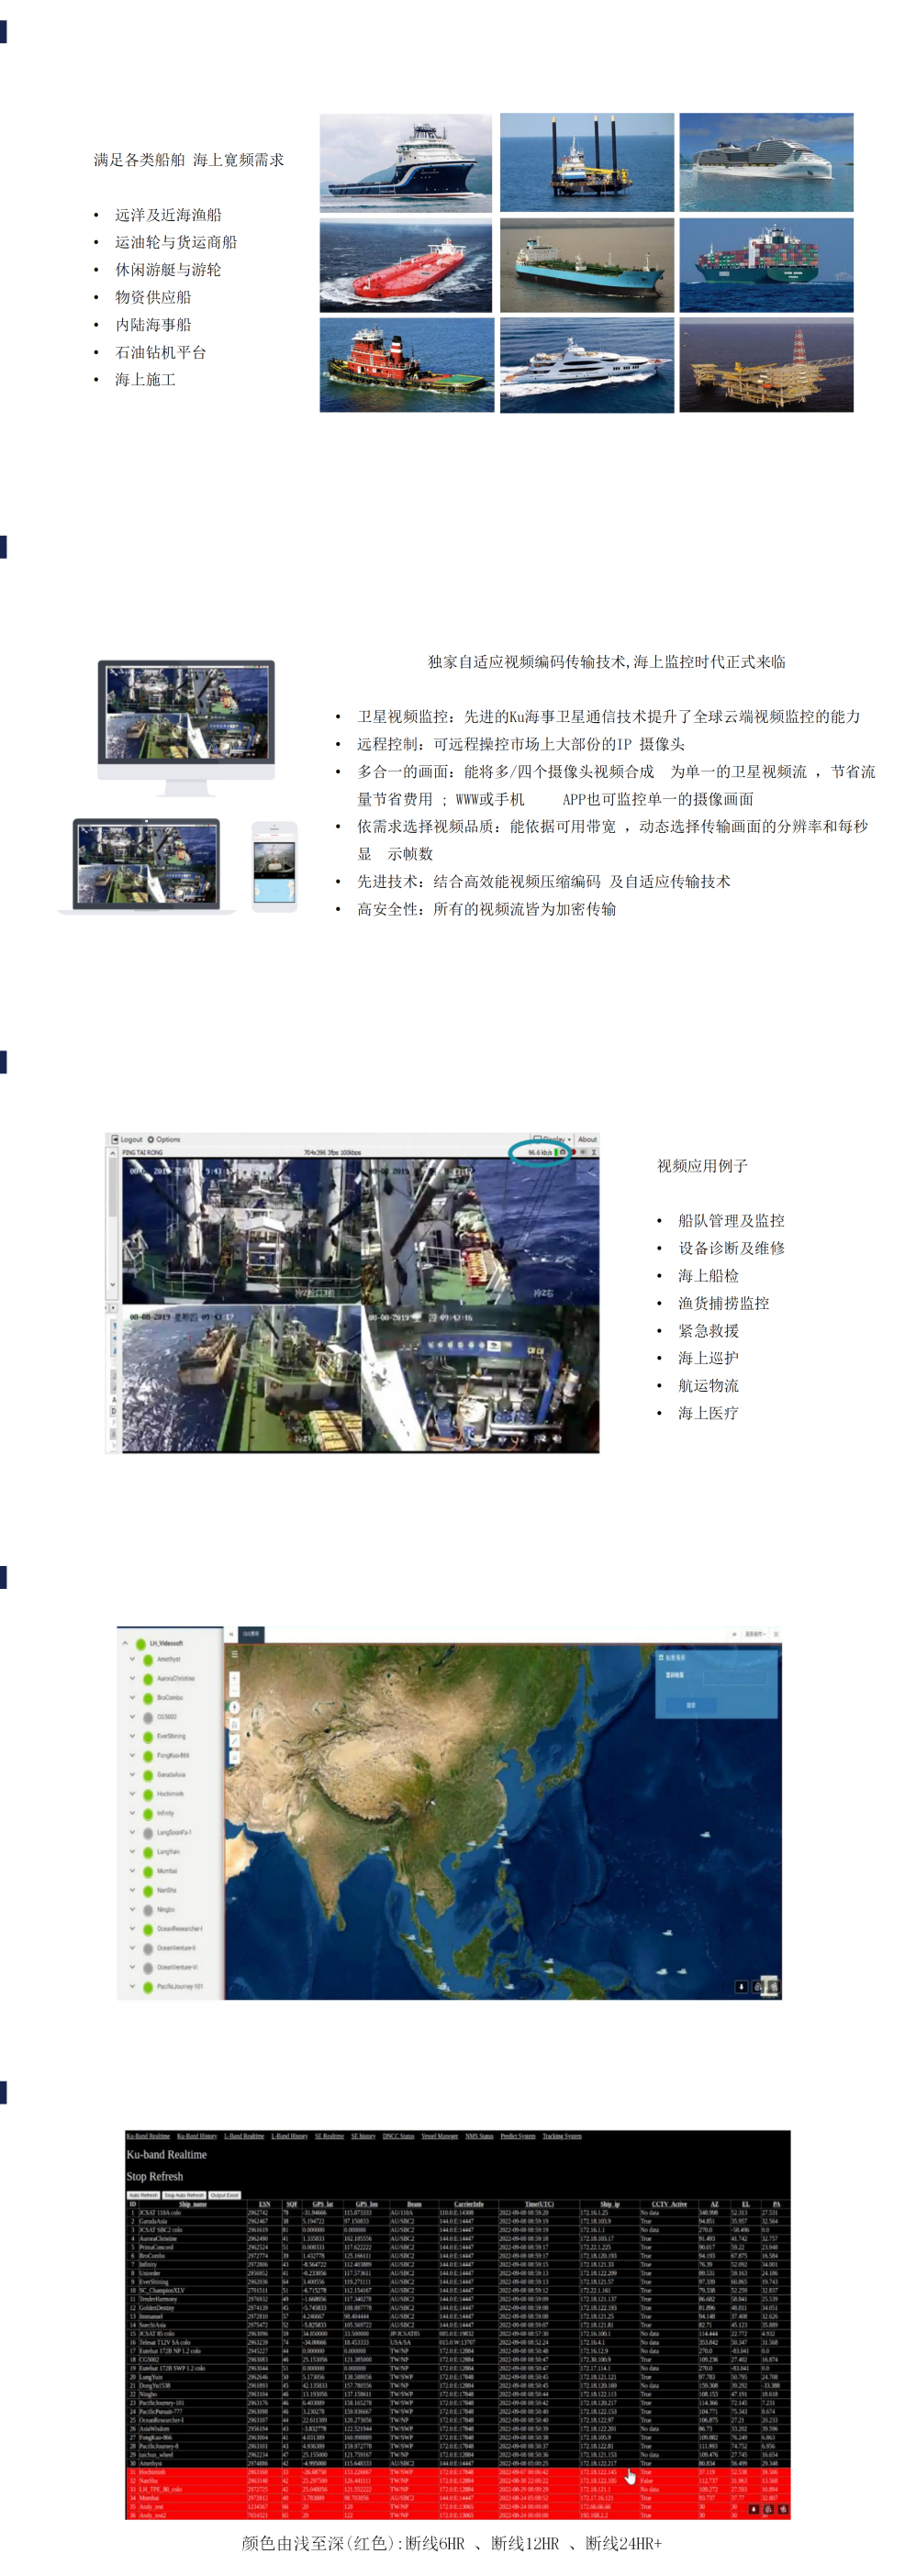
Task: Select PacificJourney-101 in the vessel tree
Action: tap(180, 1987)
